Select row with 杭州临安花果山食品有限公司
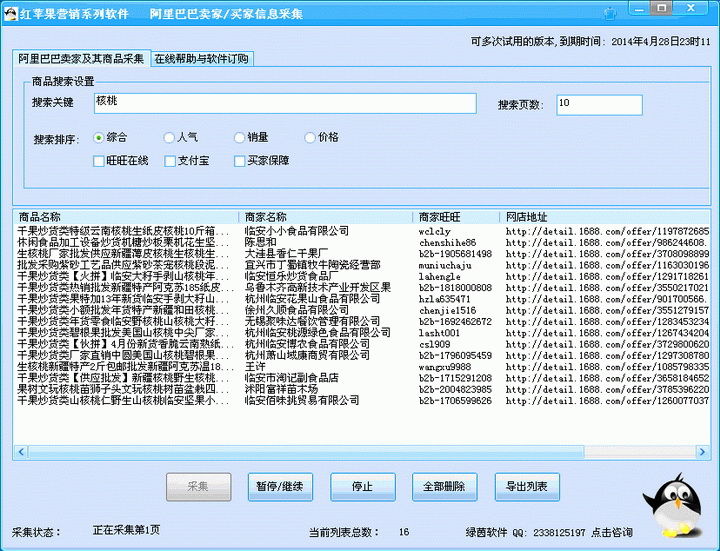The width and height of the screenshot is (720, 551). (x=363, y=299)
